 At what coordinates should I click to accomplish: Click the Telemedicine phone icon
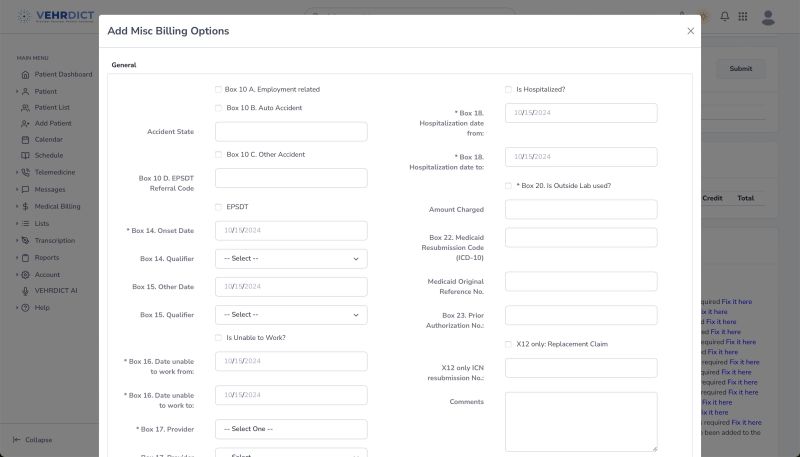(27, 172)
